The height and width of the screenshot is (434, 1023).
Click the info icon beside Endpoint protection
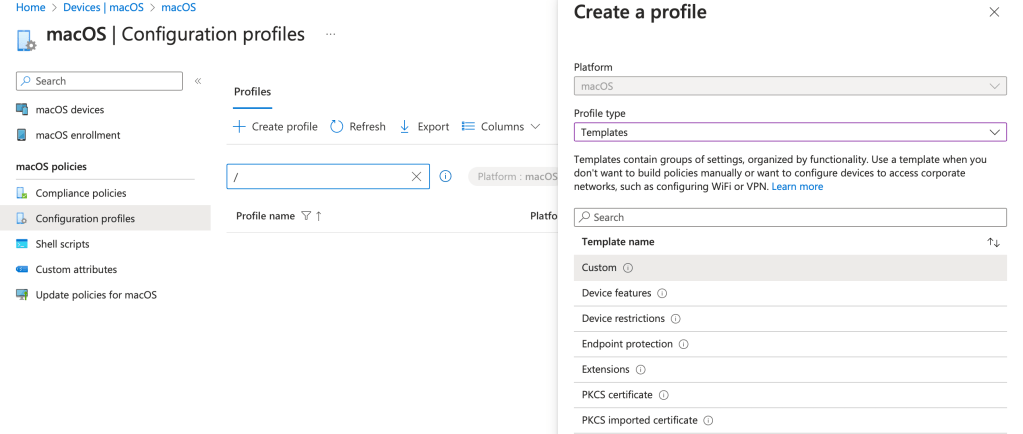(x=684, y=344)
